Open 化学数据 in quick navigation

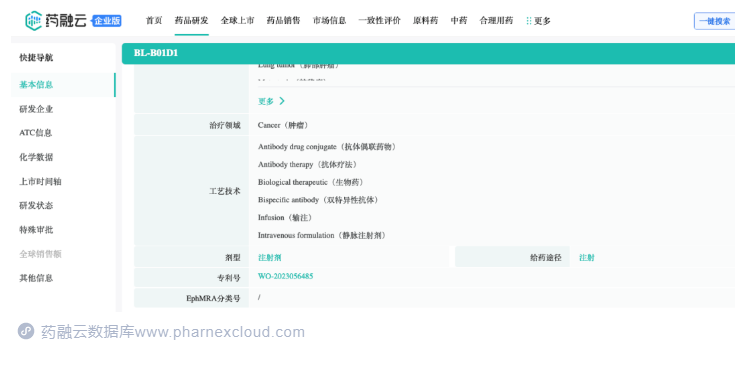tap(36, 157)
